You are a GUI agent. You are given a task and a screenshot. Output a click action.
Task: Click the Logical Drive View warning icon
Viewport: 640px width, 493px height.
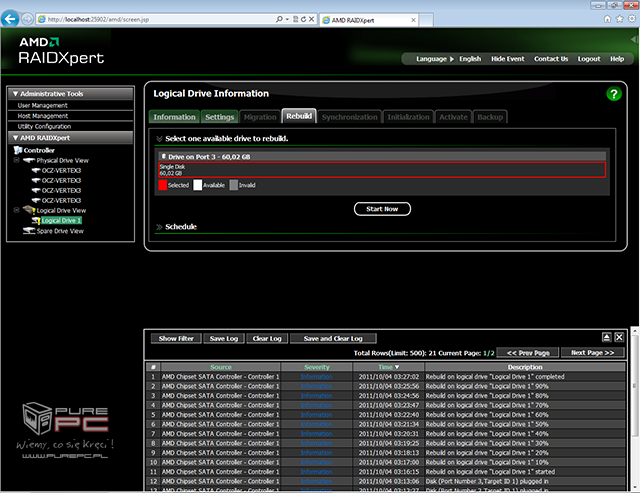[x=29, y=210]
